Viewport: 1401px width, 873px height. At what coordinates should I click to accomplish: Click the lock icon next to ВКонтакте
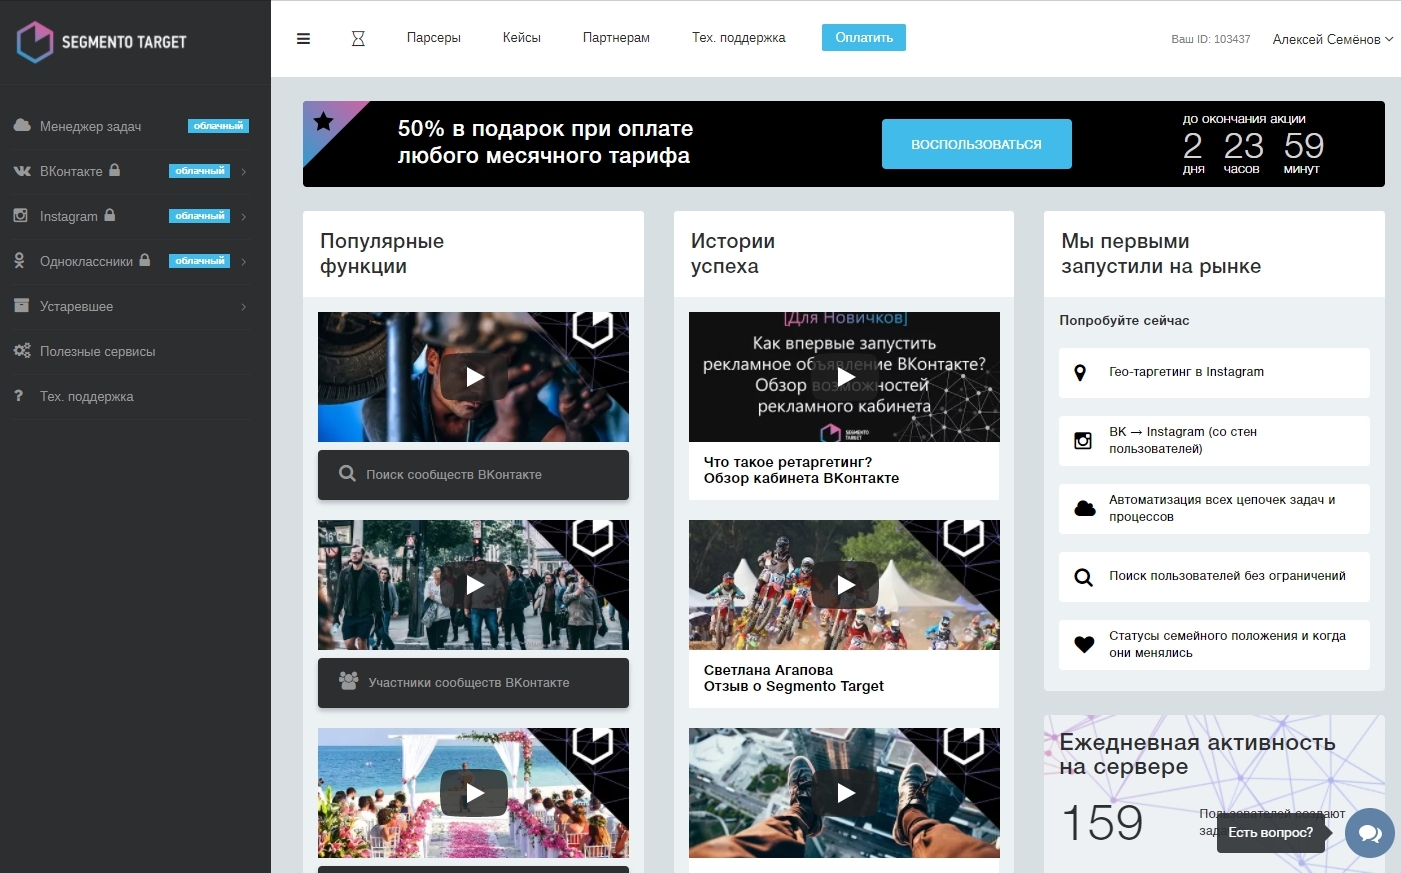pyautogui.click(x=115, y=170)
